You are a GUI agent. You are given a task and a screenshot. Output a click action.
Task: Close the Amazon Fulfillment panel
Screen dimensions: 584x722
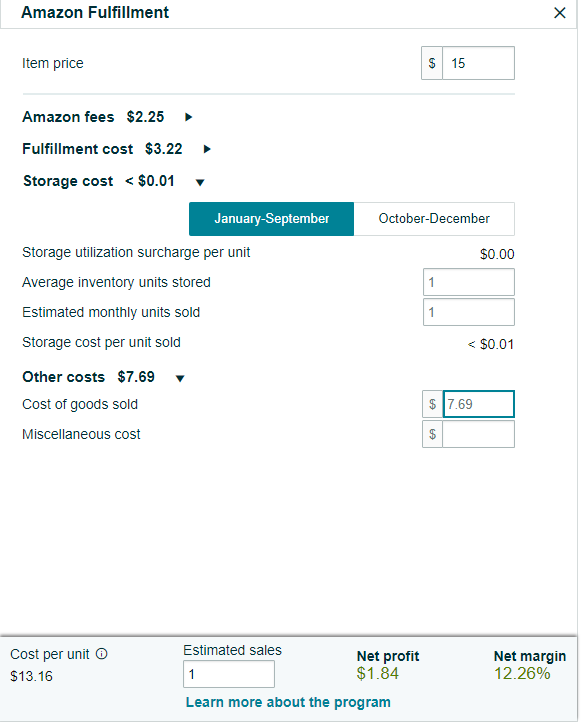(560, 12)
